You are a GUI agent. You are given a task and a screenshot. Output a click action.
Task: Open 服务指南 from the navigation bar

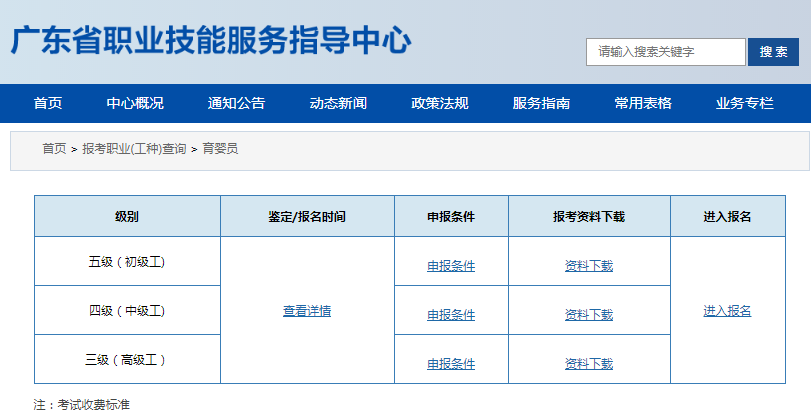pyautogui.click(x=541, y=103)
